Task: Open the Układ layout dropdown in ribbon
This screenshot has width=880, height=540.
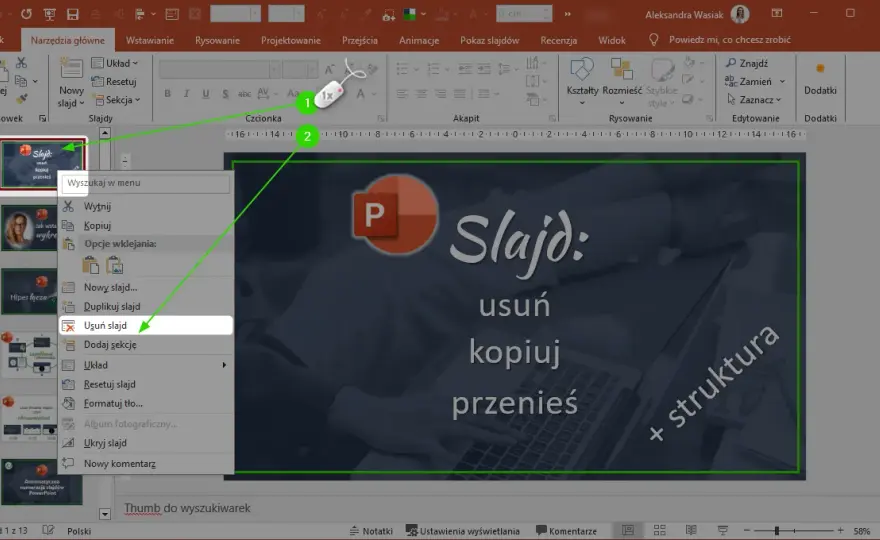Action: coord(115,63)
